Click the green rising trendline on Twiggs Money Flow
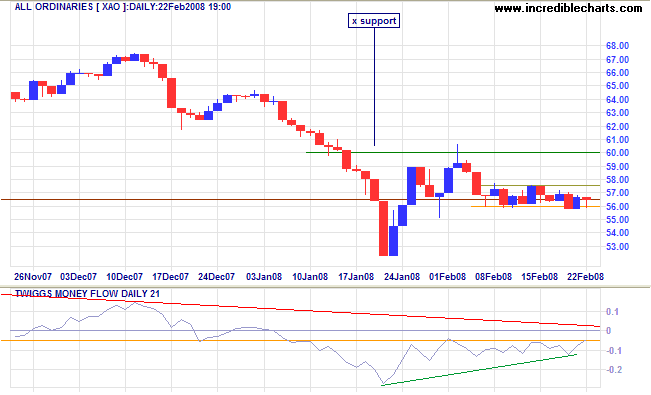Screen dimensions: 651x395 coord(479,370)
